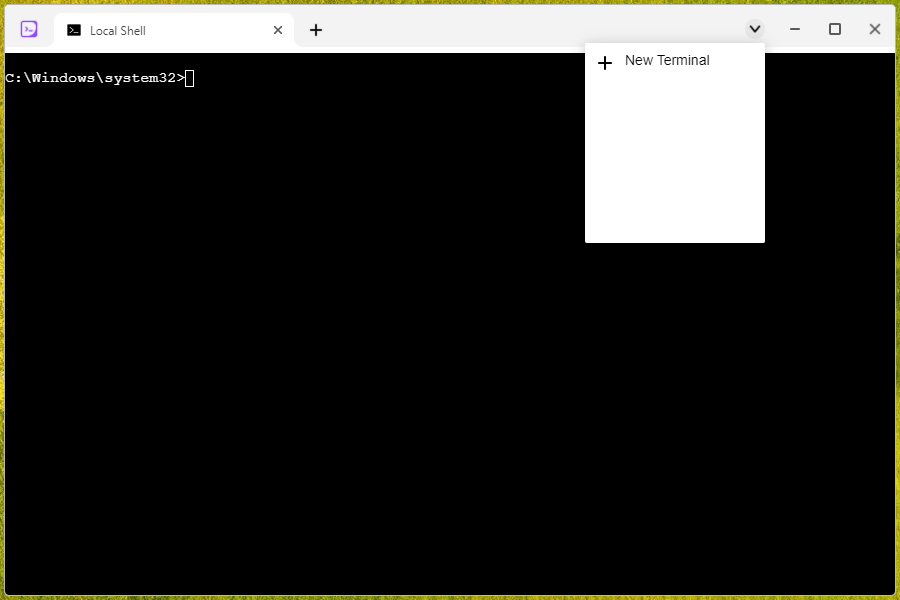This screenshot has height=600, width=900.
Task: Choose New Terminal from the menu
Action: (x=666, y=61)
